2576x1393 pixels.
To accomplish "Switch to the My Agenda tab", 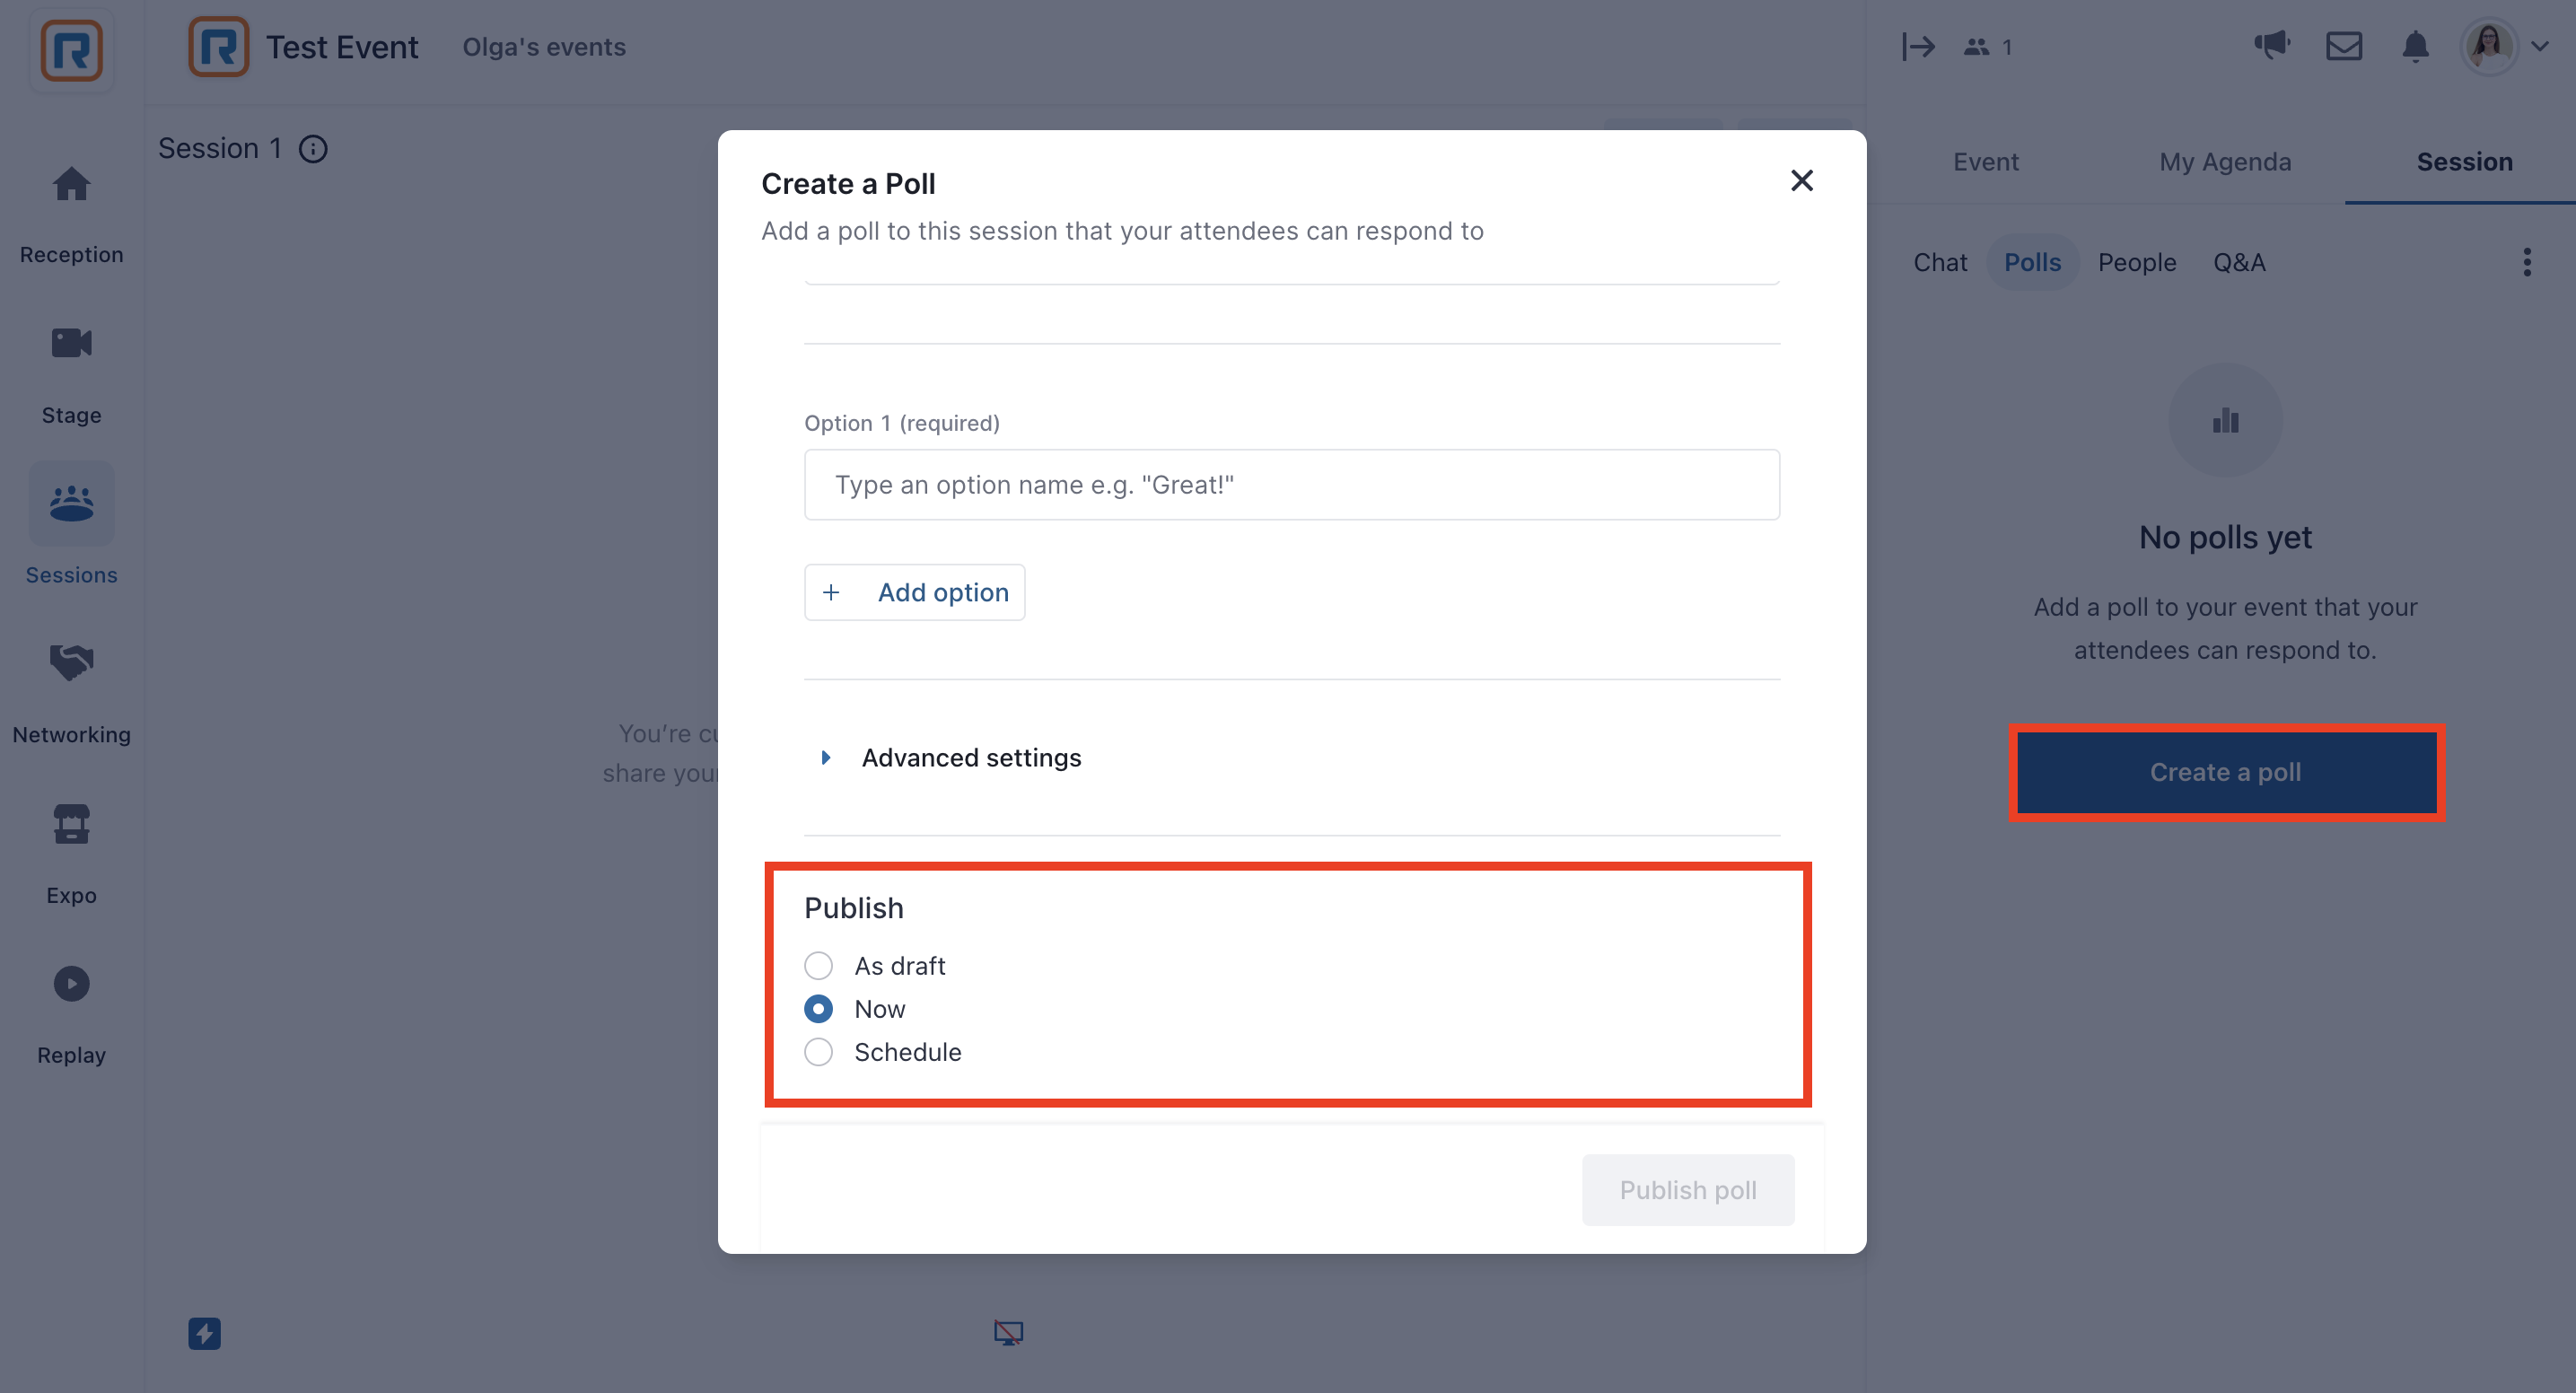I will click(2224, 161).
